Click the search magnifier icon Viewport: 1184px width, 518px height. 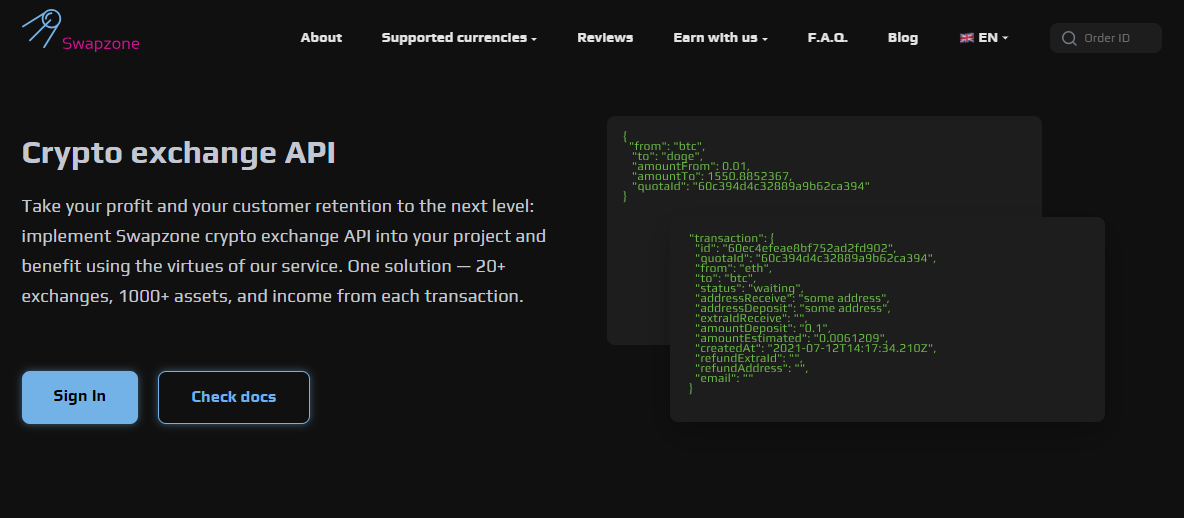point(1068,38)
